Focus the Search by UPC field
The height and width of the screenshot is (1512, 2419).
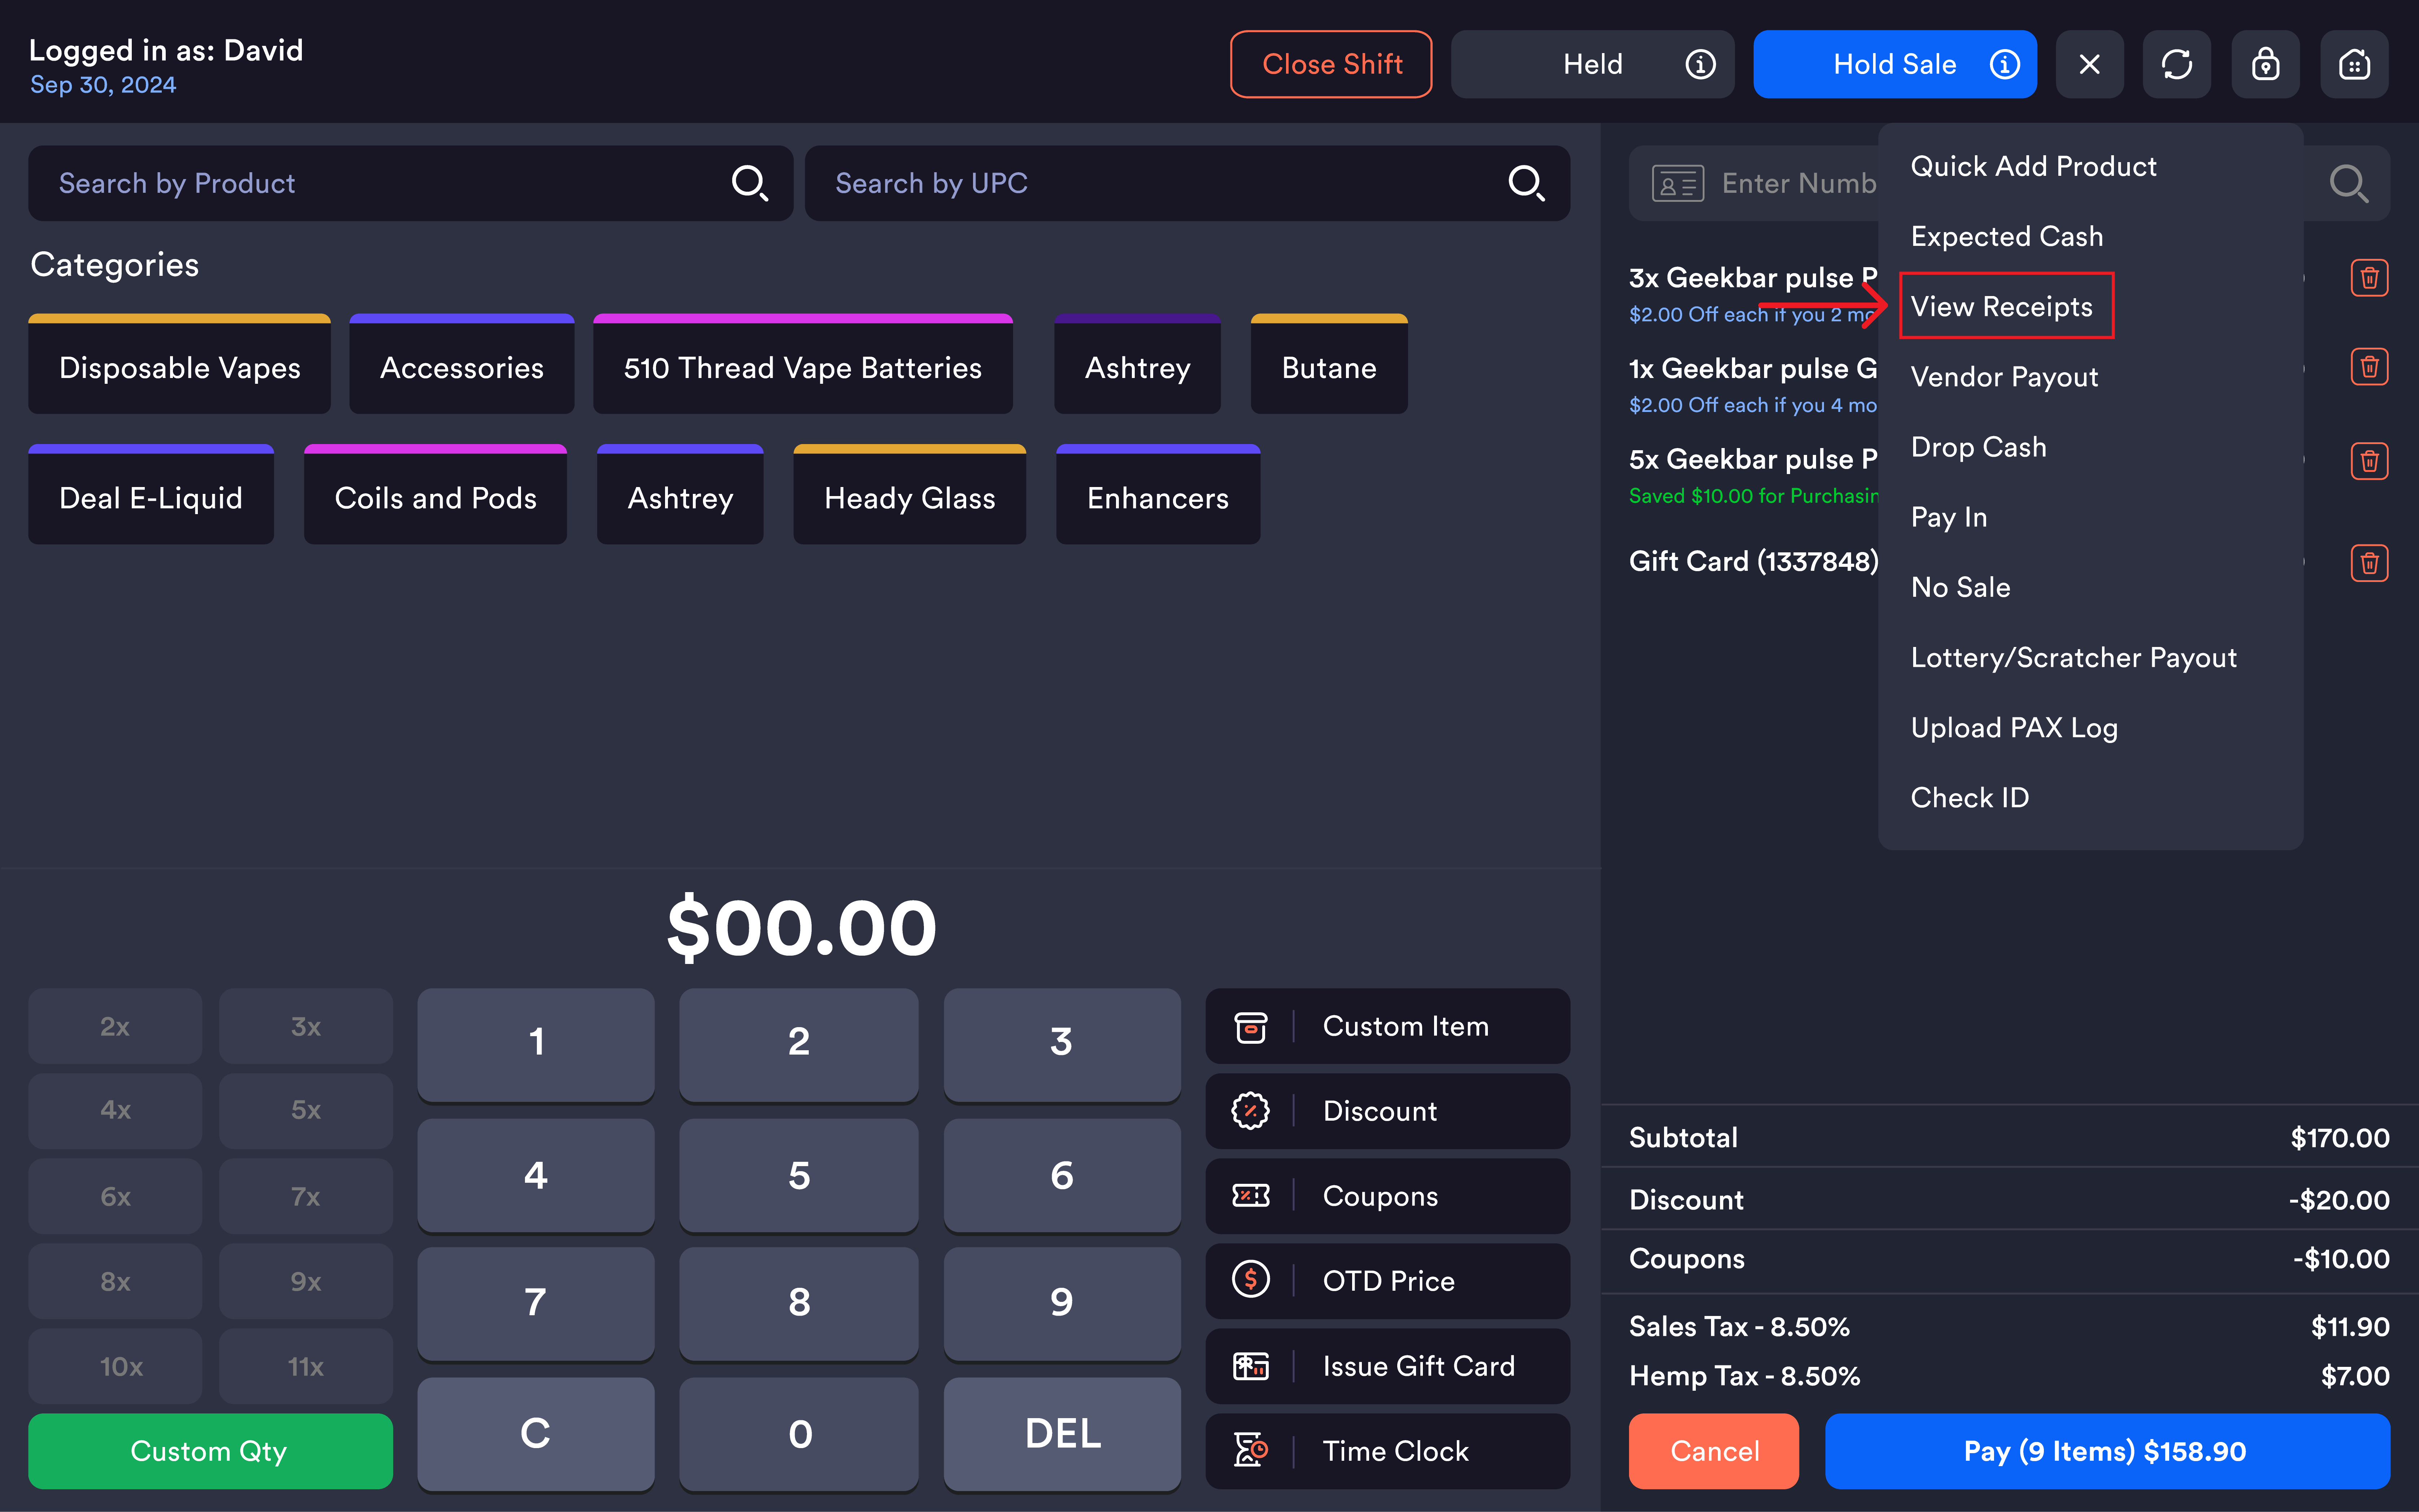coord(1187,183)
